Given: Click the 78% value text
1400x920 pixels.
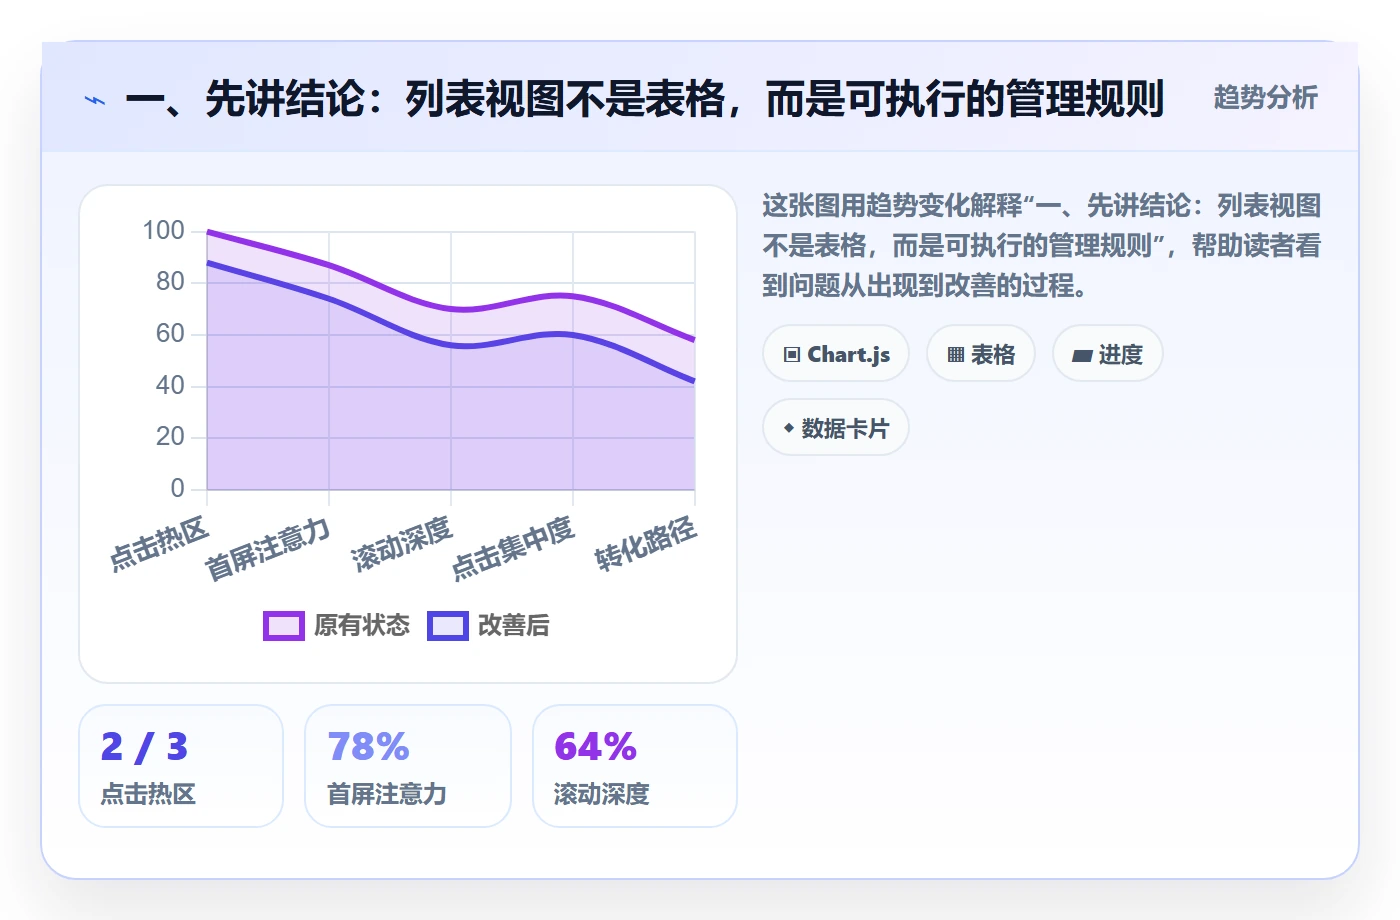Looking at the screenshot, I should click(x=368, y=746).
